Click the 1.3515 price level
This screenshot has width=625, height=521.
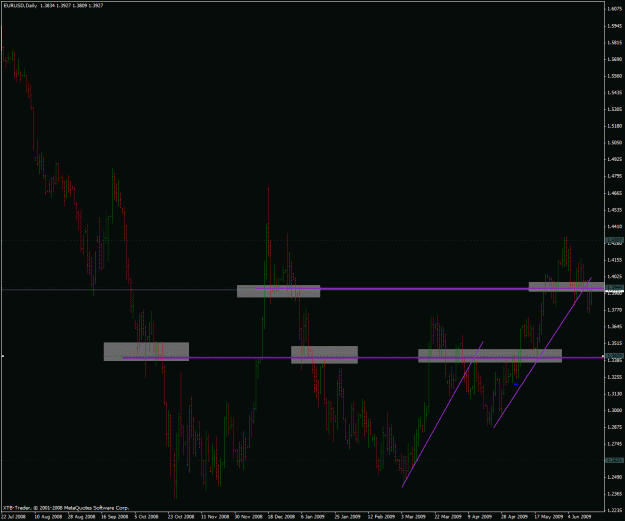click(x=614, y=343)
